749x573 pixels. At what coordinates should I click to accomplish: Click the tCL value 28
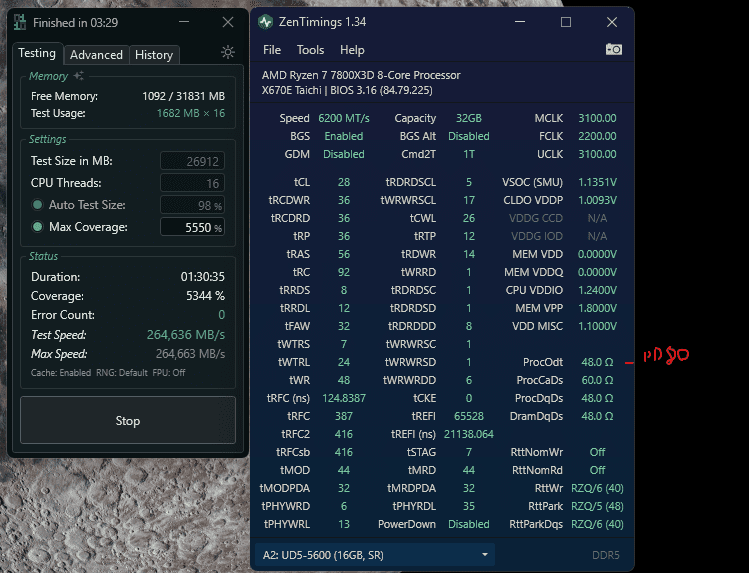coord(344,182)
